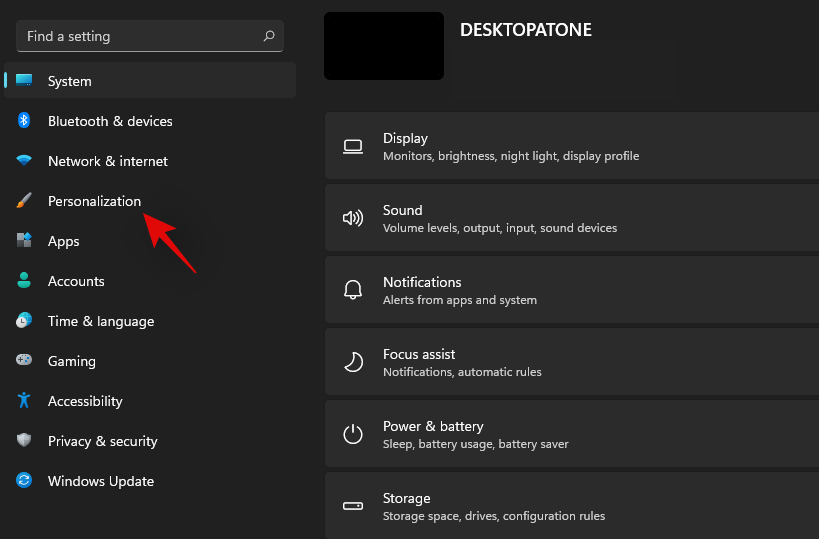Click the Accounts person icon
This screenshot has width=819, height=539.
(24, 281)
